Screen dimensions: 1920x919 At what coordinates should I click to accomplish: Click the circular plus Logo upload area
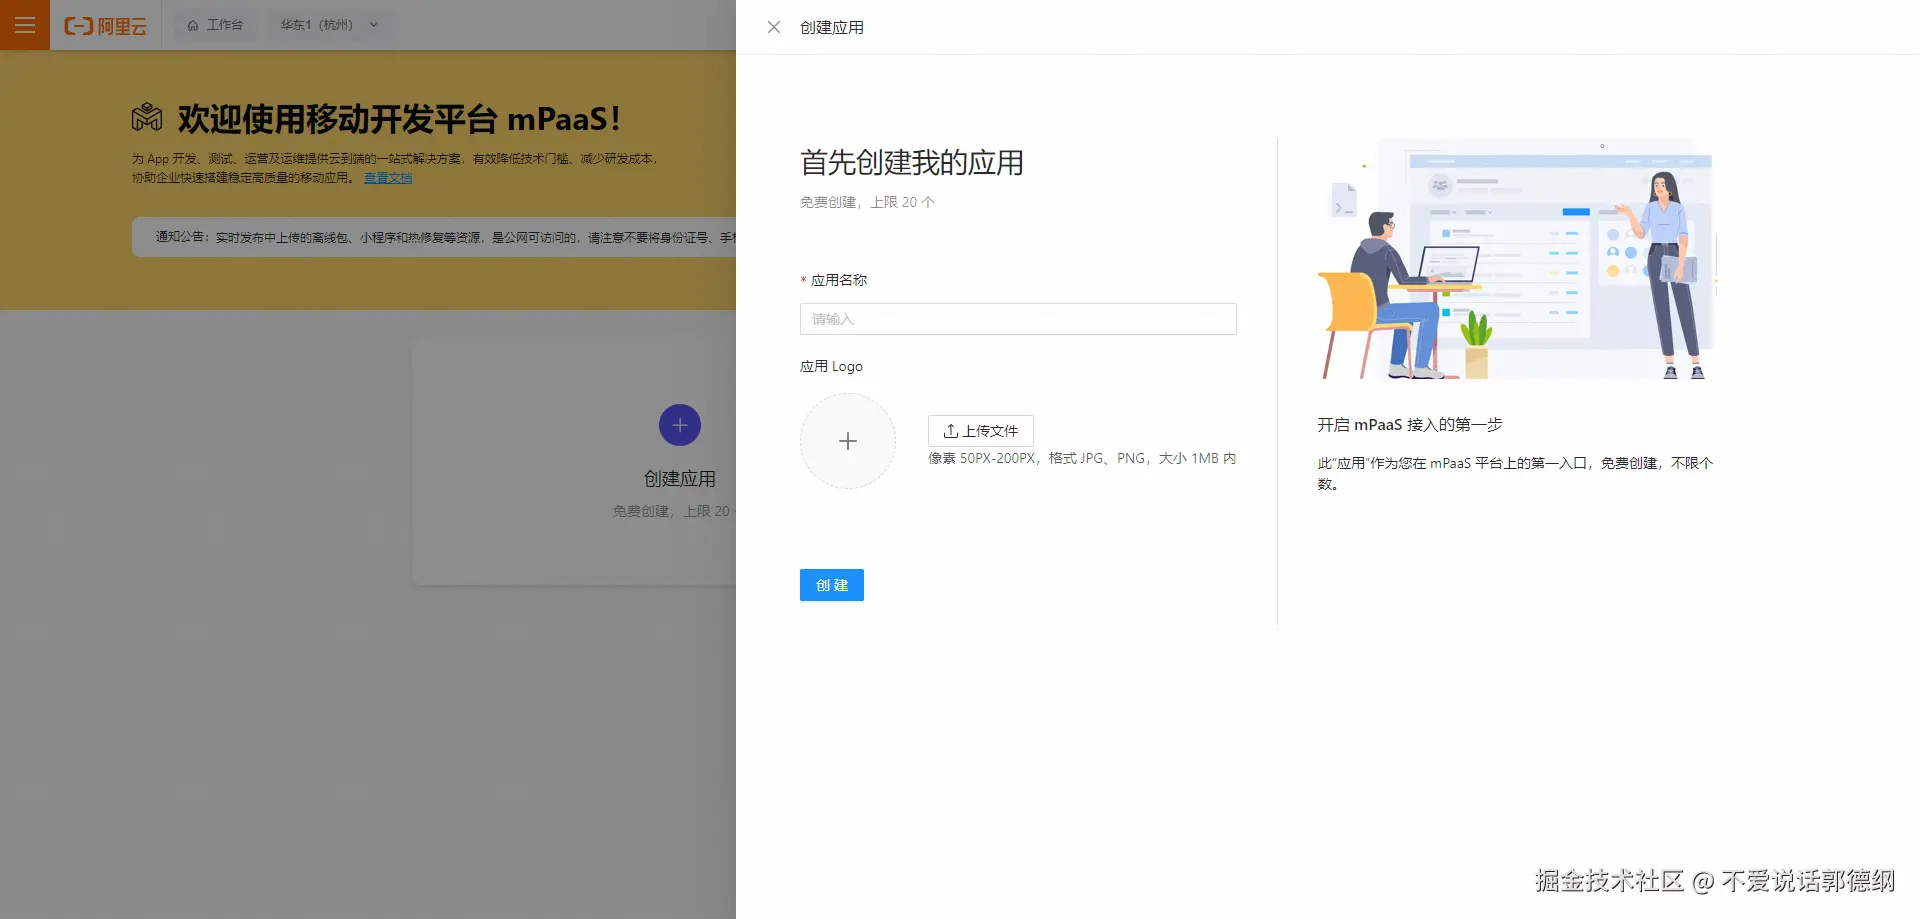coord(848,441)
